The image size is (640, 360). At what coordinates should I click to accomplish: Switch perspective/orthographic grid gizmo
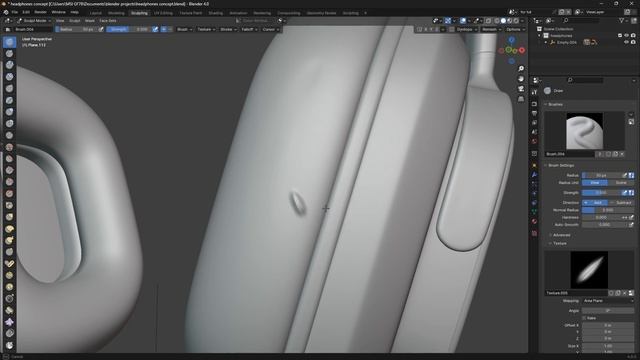[521, 99]
